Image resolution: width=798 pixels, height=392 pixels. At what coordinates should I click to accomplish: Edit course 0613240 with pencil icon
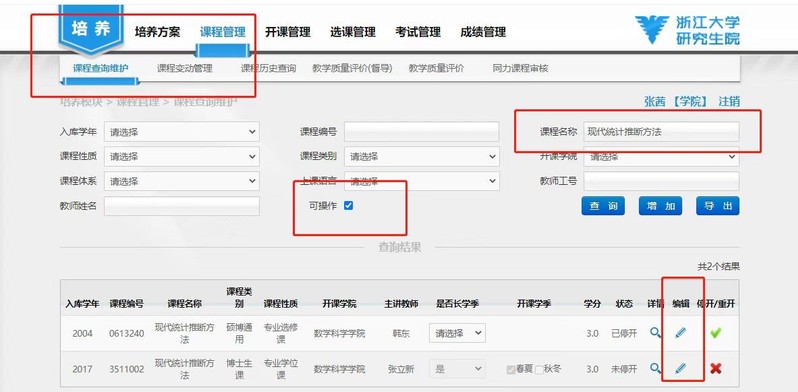point(680,333)
